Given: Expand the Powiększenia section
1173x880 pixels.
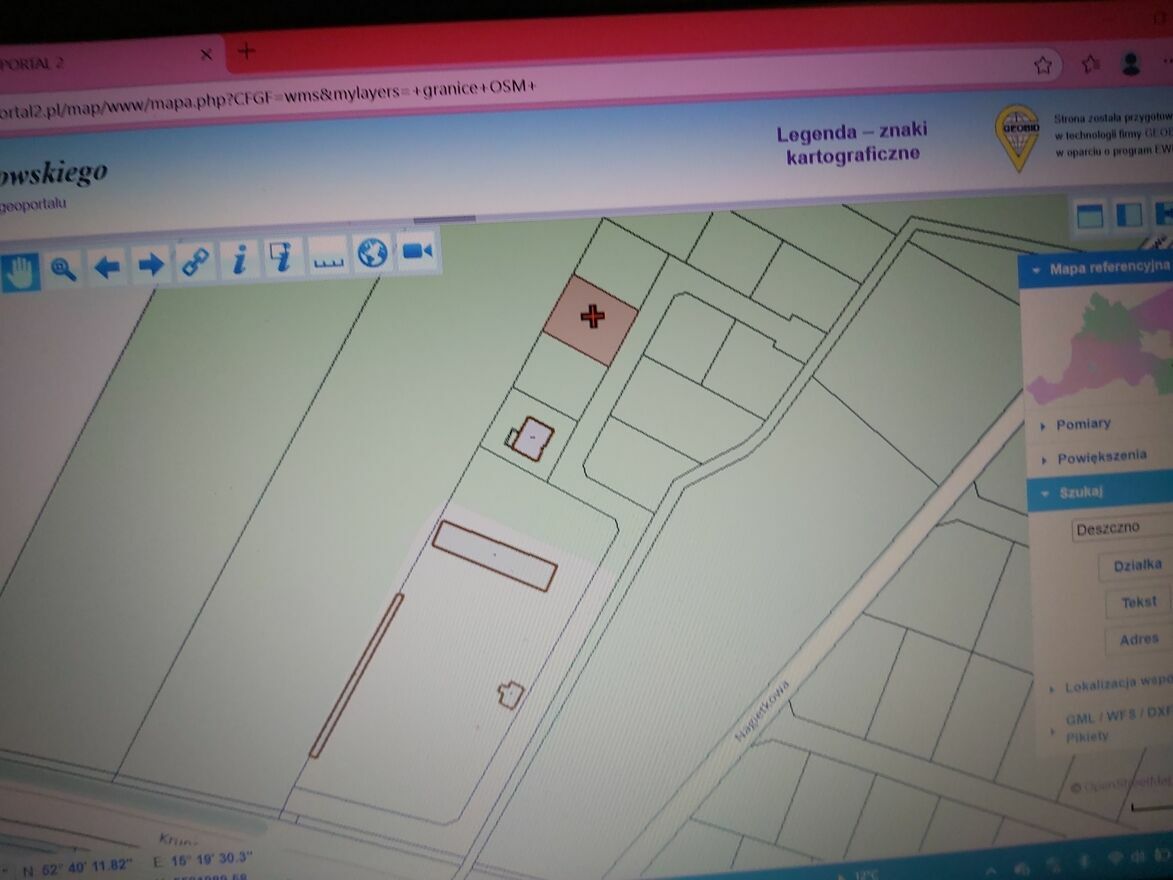Looking at the screenshot, I should (x=1100, y=457).
